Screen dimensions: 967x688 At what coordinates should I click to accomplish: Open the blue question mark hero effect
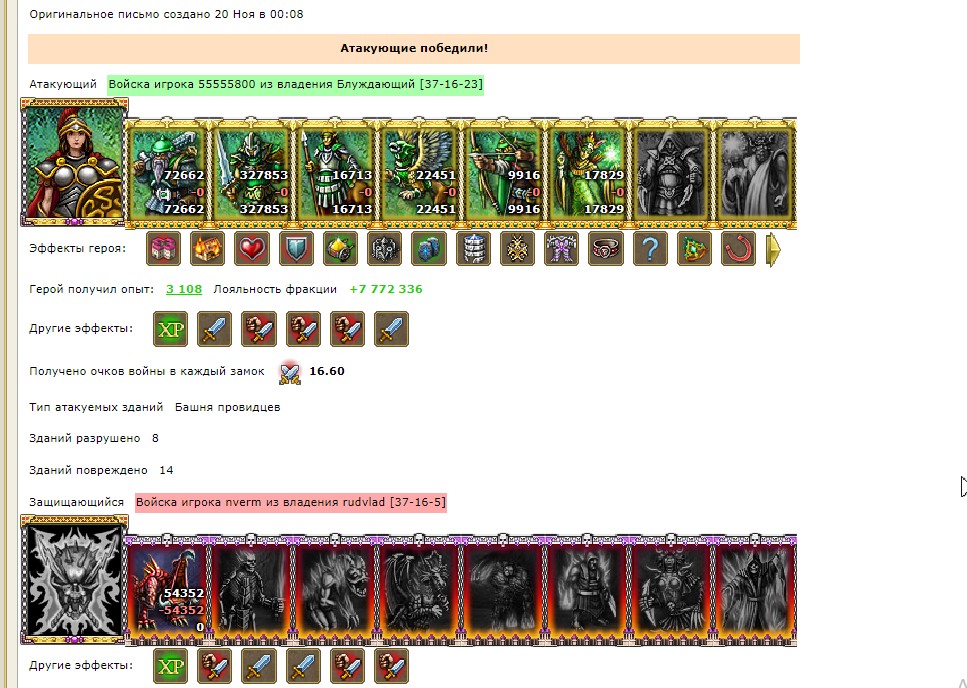pos(650,249)
